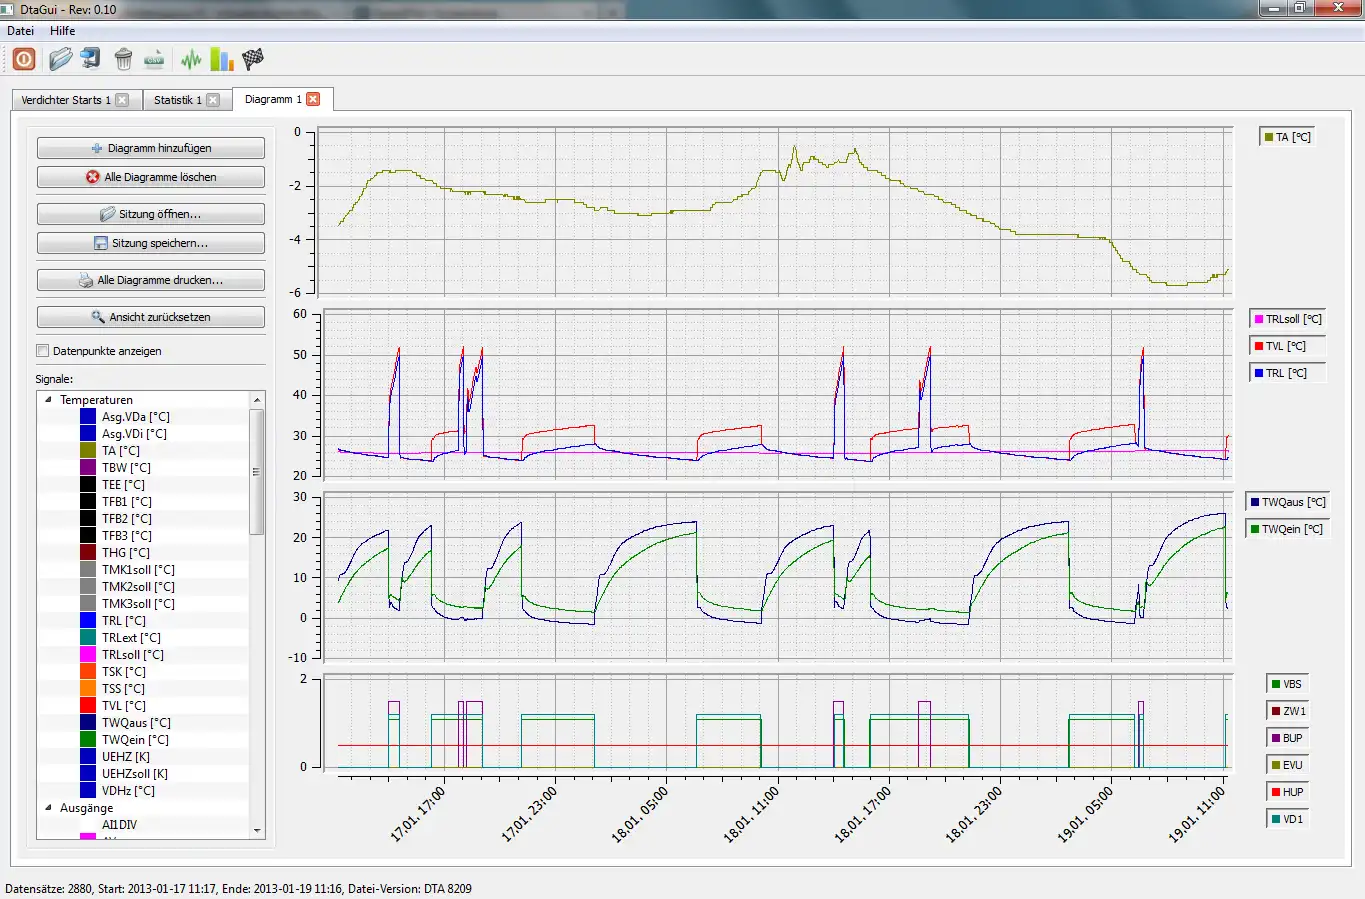Image resolution: width=1365 pixels, height=899 pixels.
Task: Enable the Datenpunkte anzeigen checkbox
Action: pos(43,351)
